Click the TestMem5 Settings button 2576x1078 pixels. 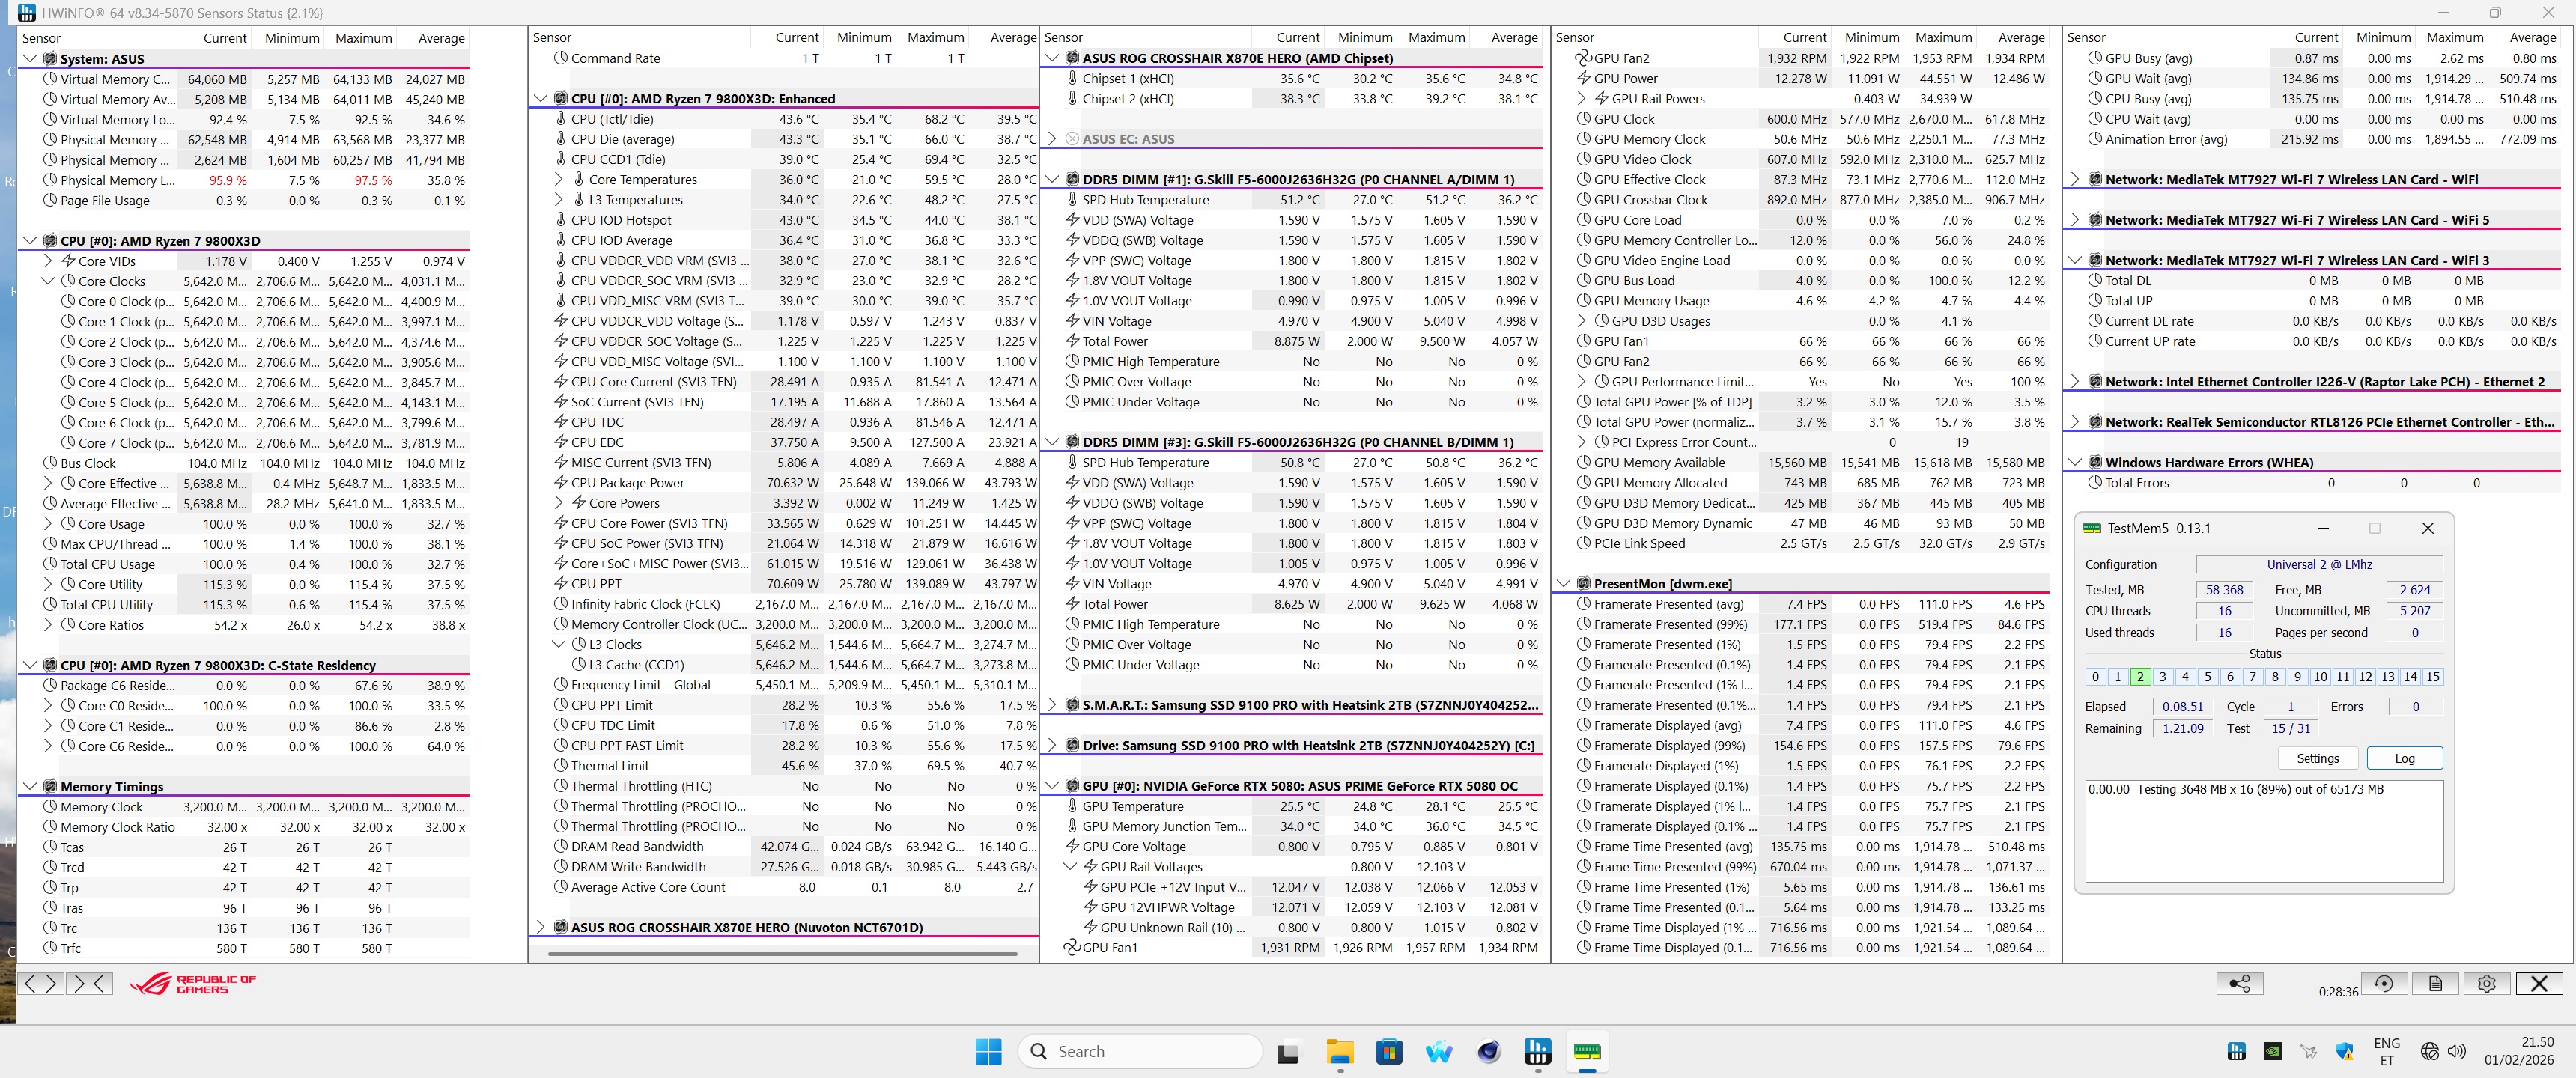coord(2317,758)
